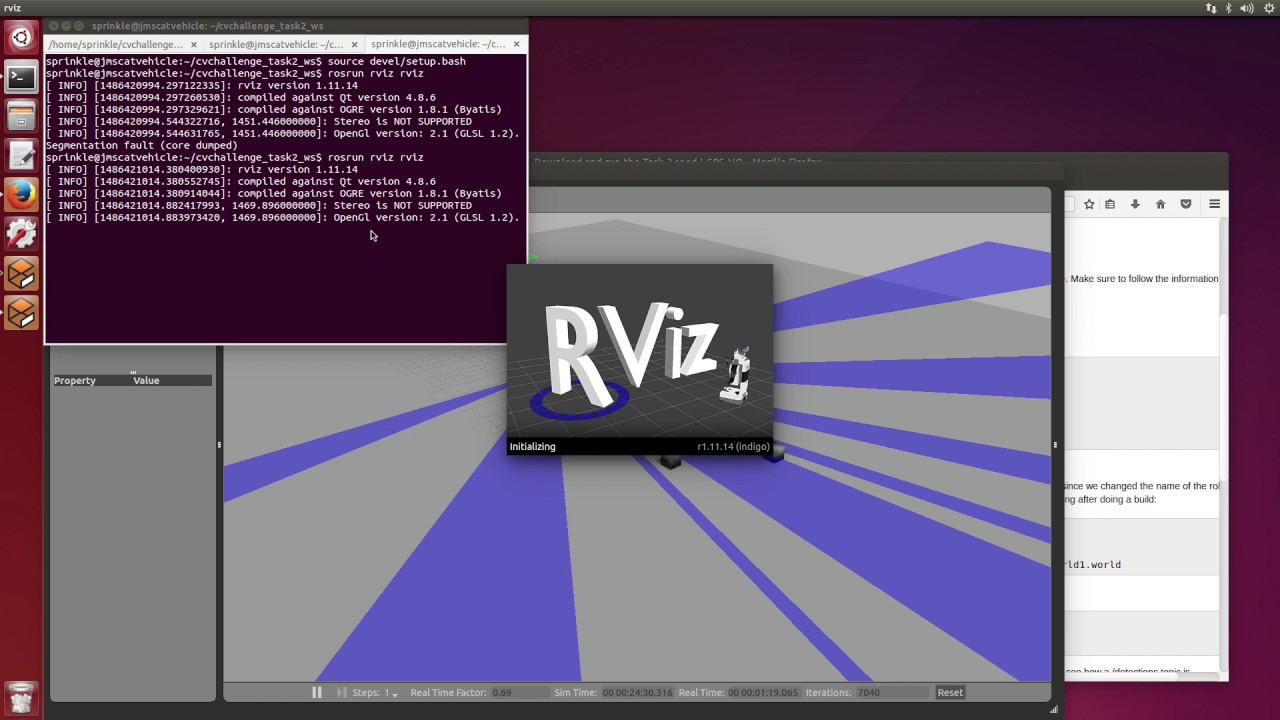Open the Bluetooth indicator menu
This screenshot has height=720, width=1280.
click(x=1229, y=8)
